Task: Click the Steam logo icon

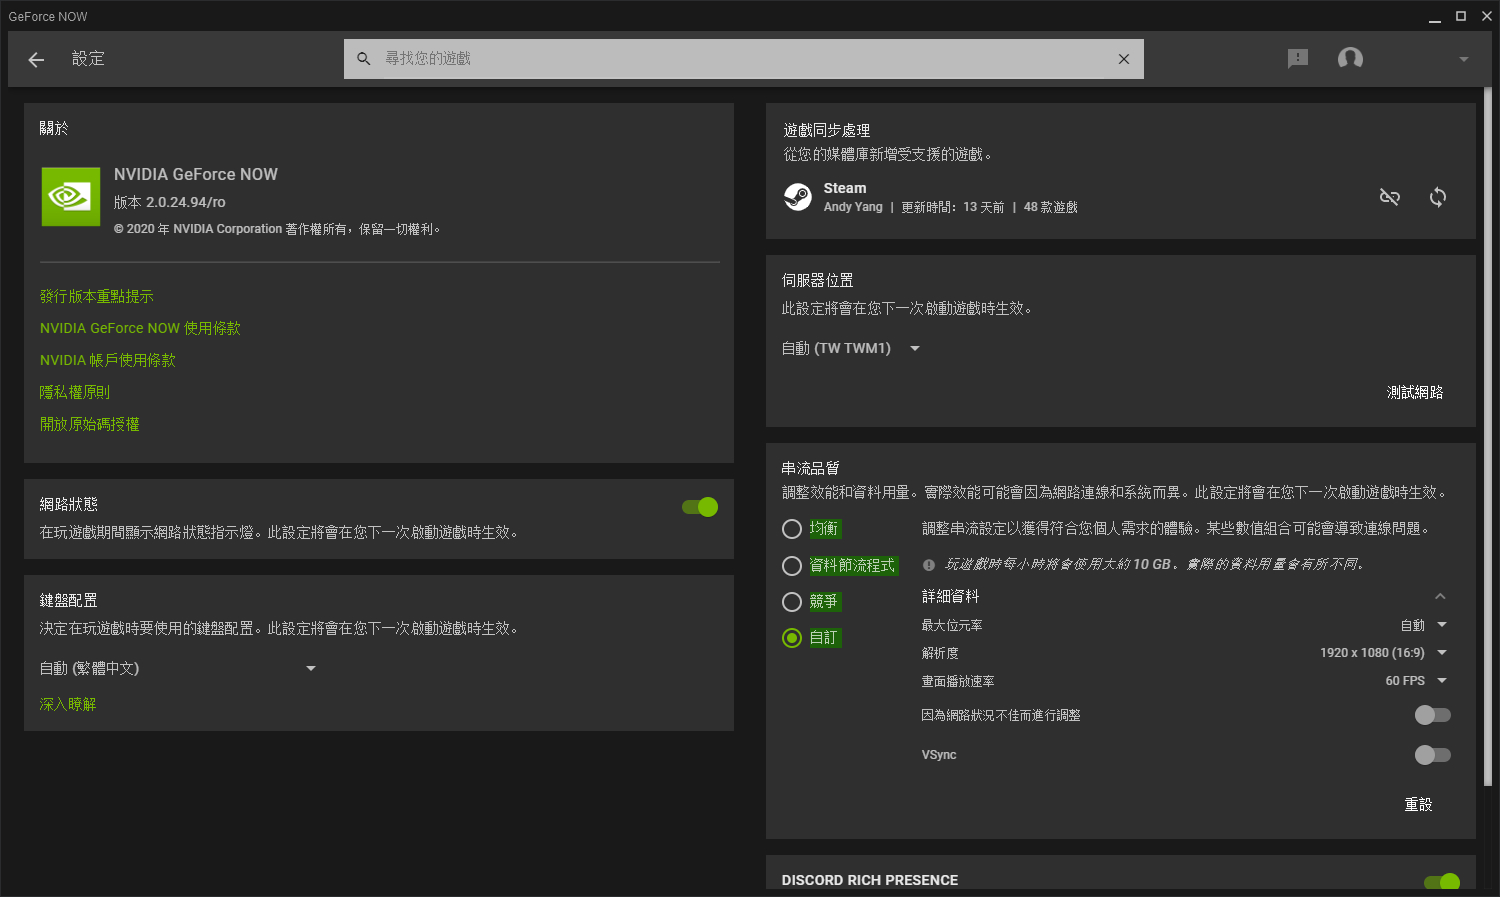Action: tap(798, 197)
